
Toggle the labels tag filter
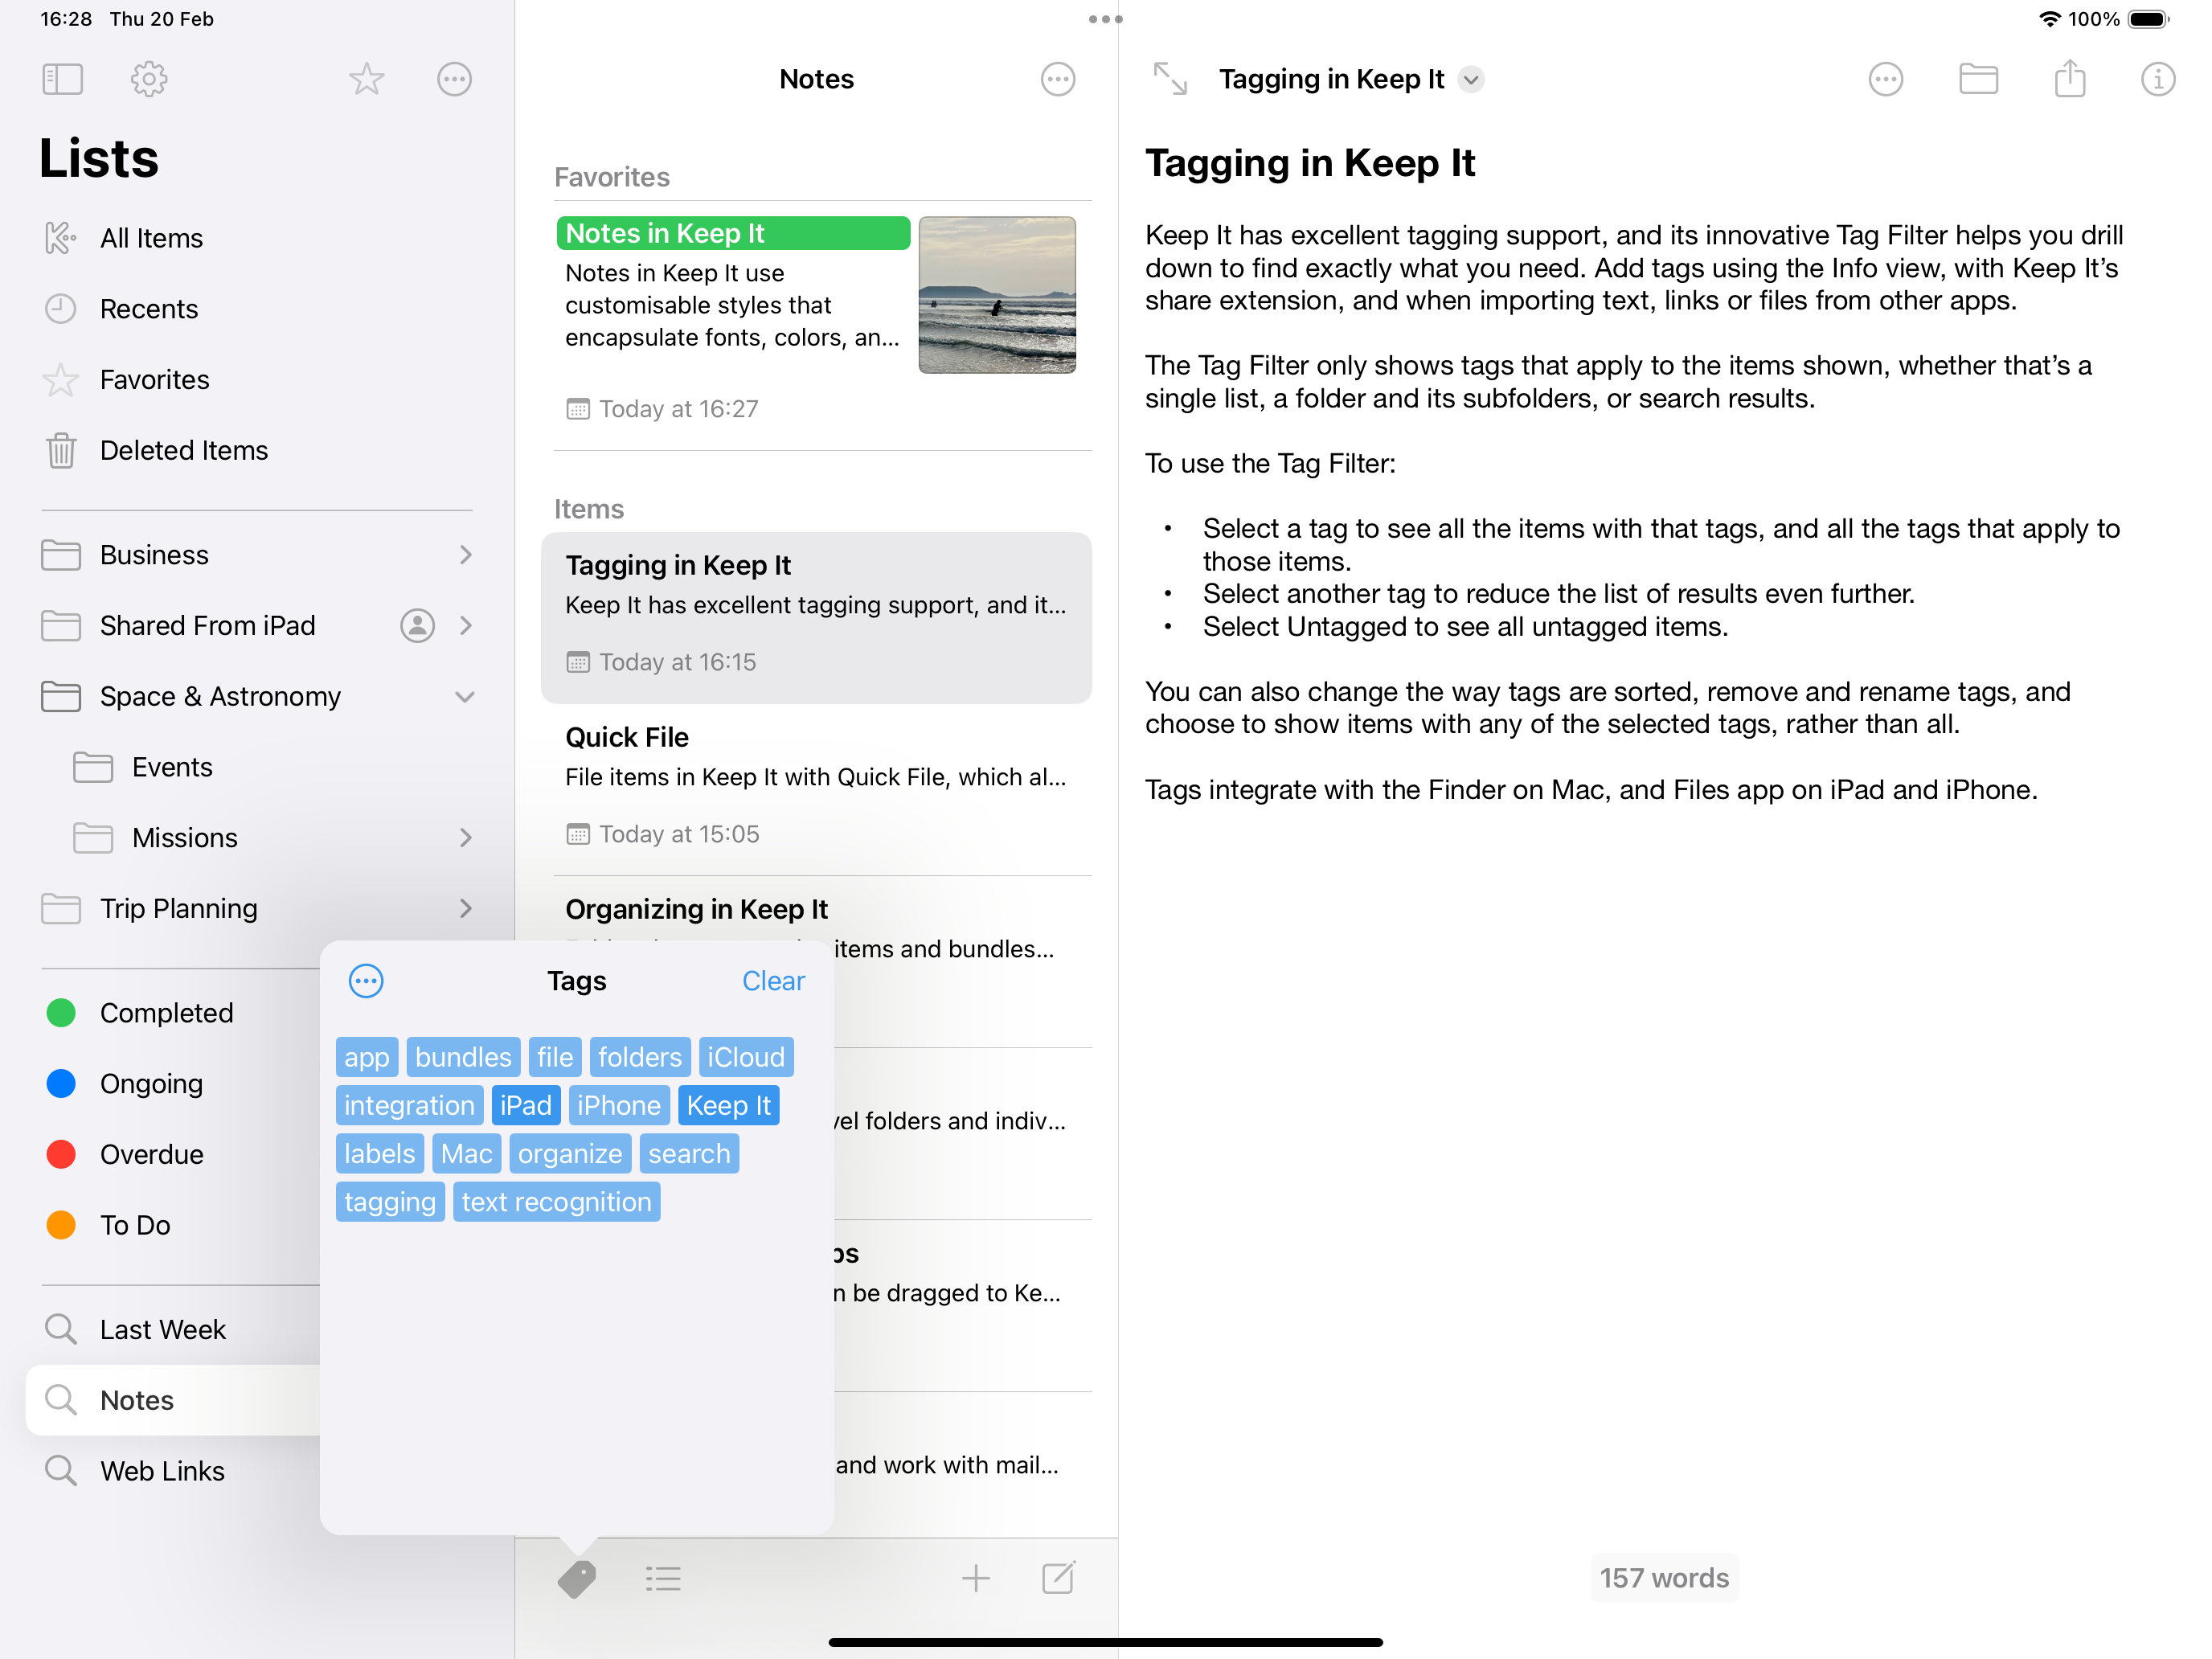[380, 1153]
